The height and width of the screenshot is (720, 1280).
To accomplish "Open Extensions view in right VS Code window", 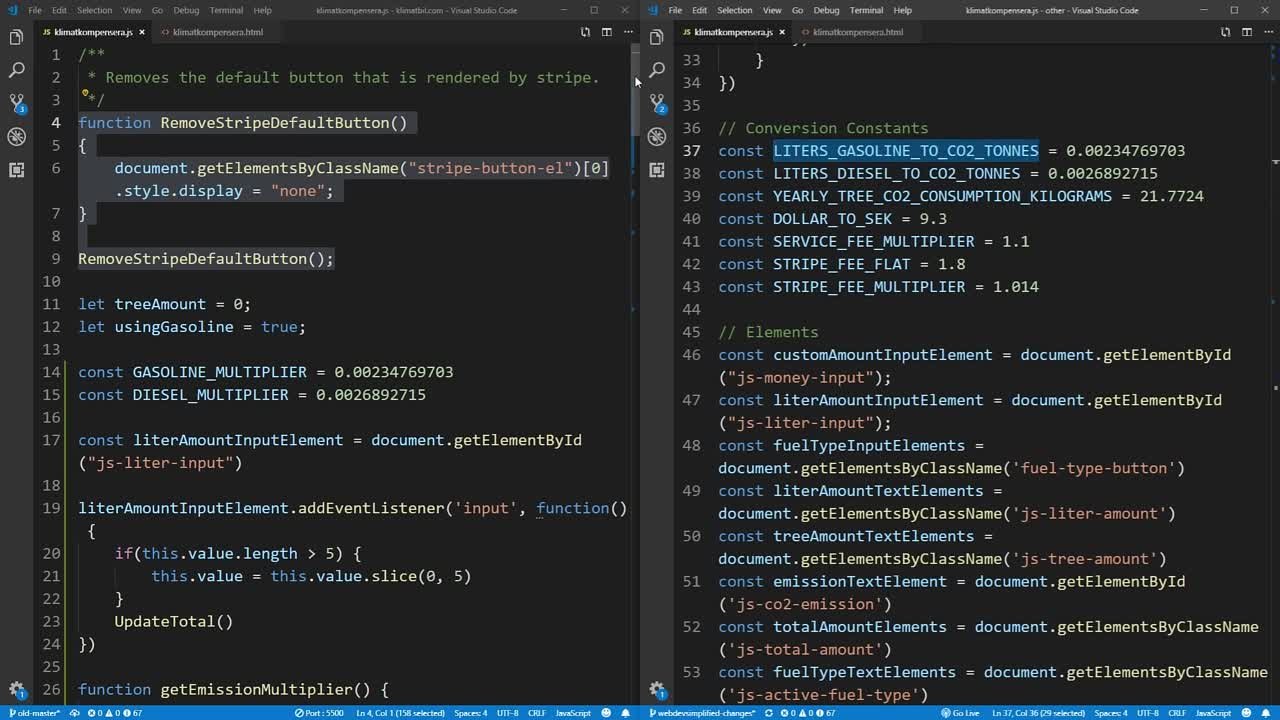I will [656, 170].
